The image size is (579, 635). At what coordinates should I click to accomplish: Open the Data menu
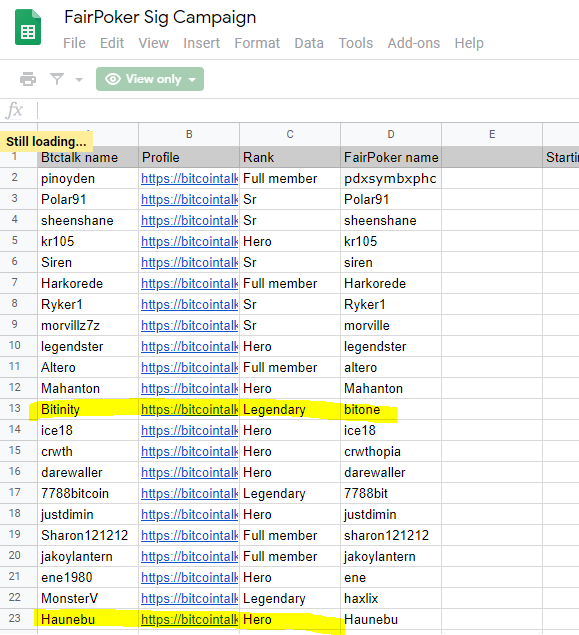309,43
